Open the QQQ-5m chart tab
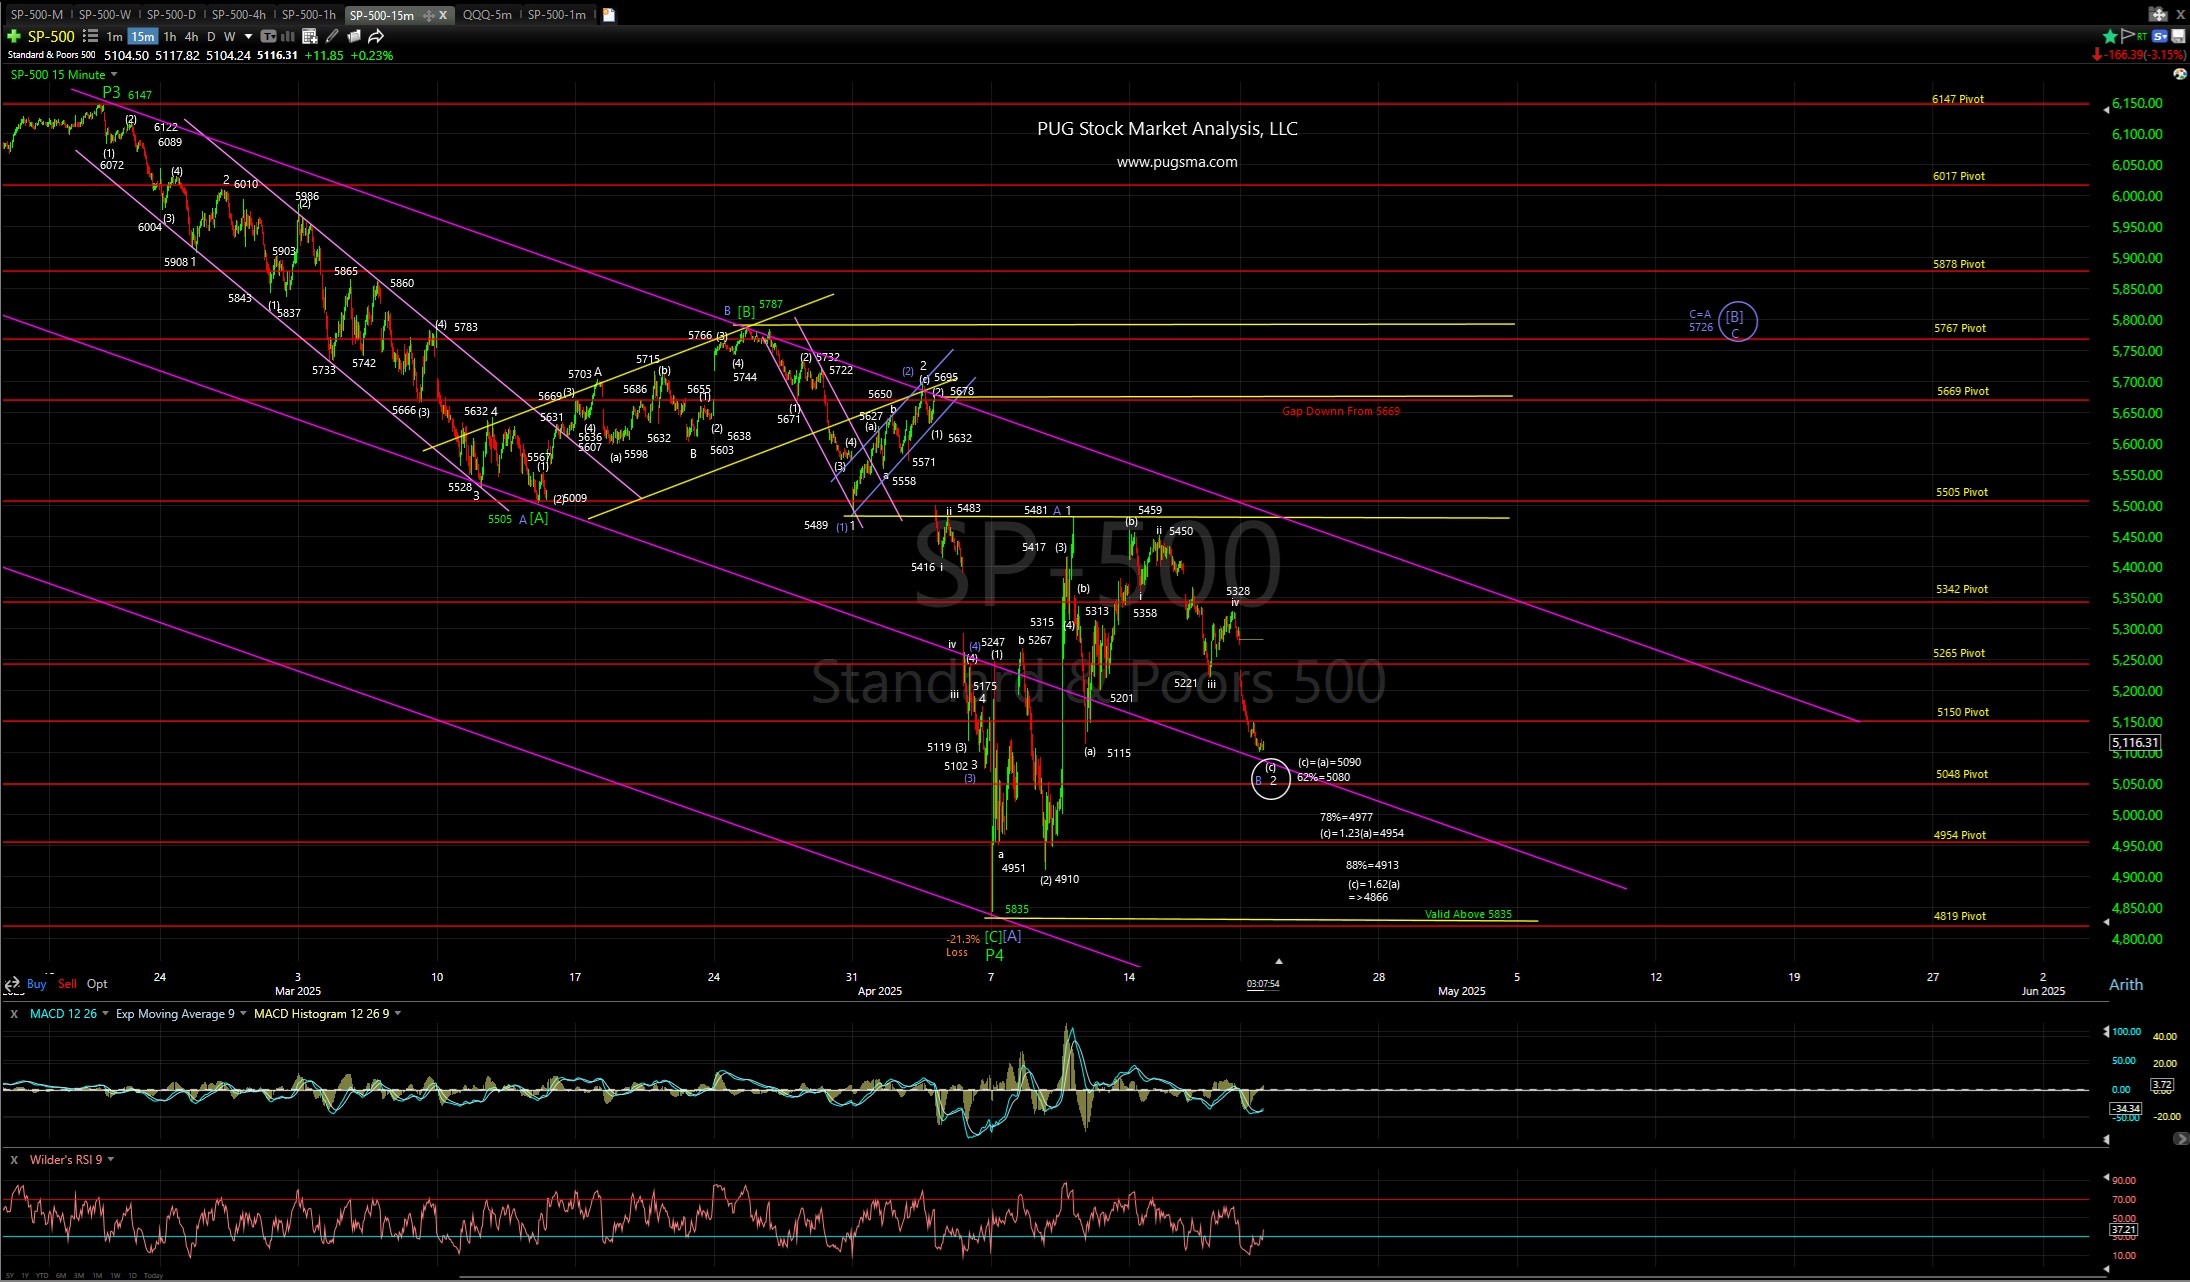 [x=487, y=14]
